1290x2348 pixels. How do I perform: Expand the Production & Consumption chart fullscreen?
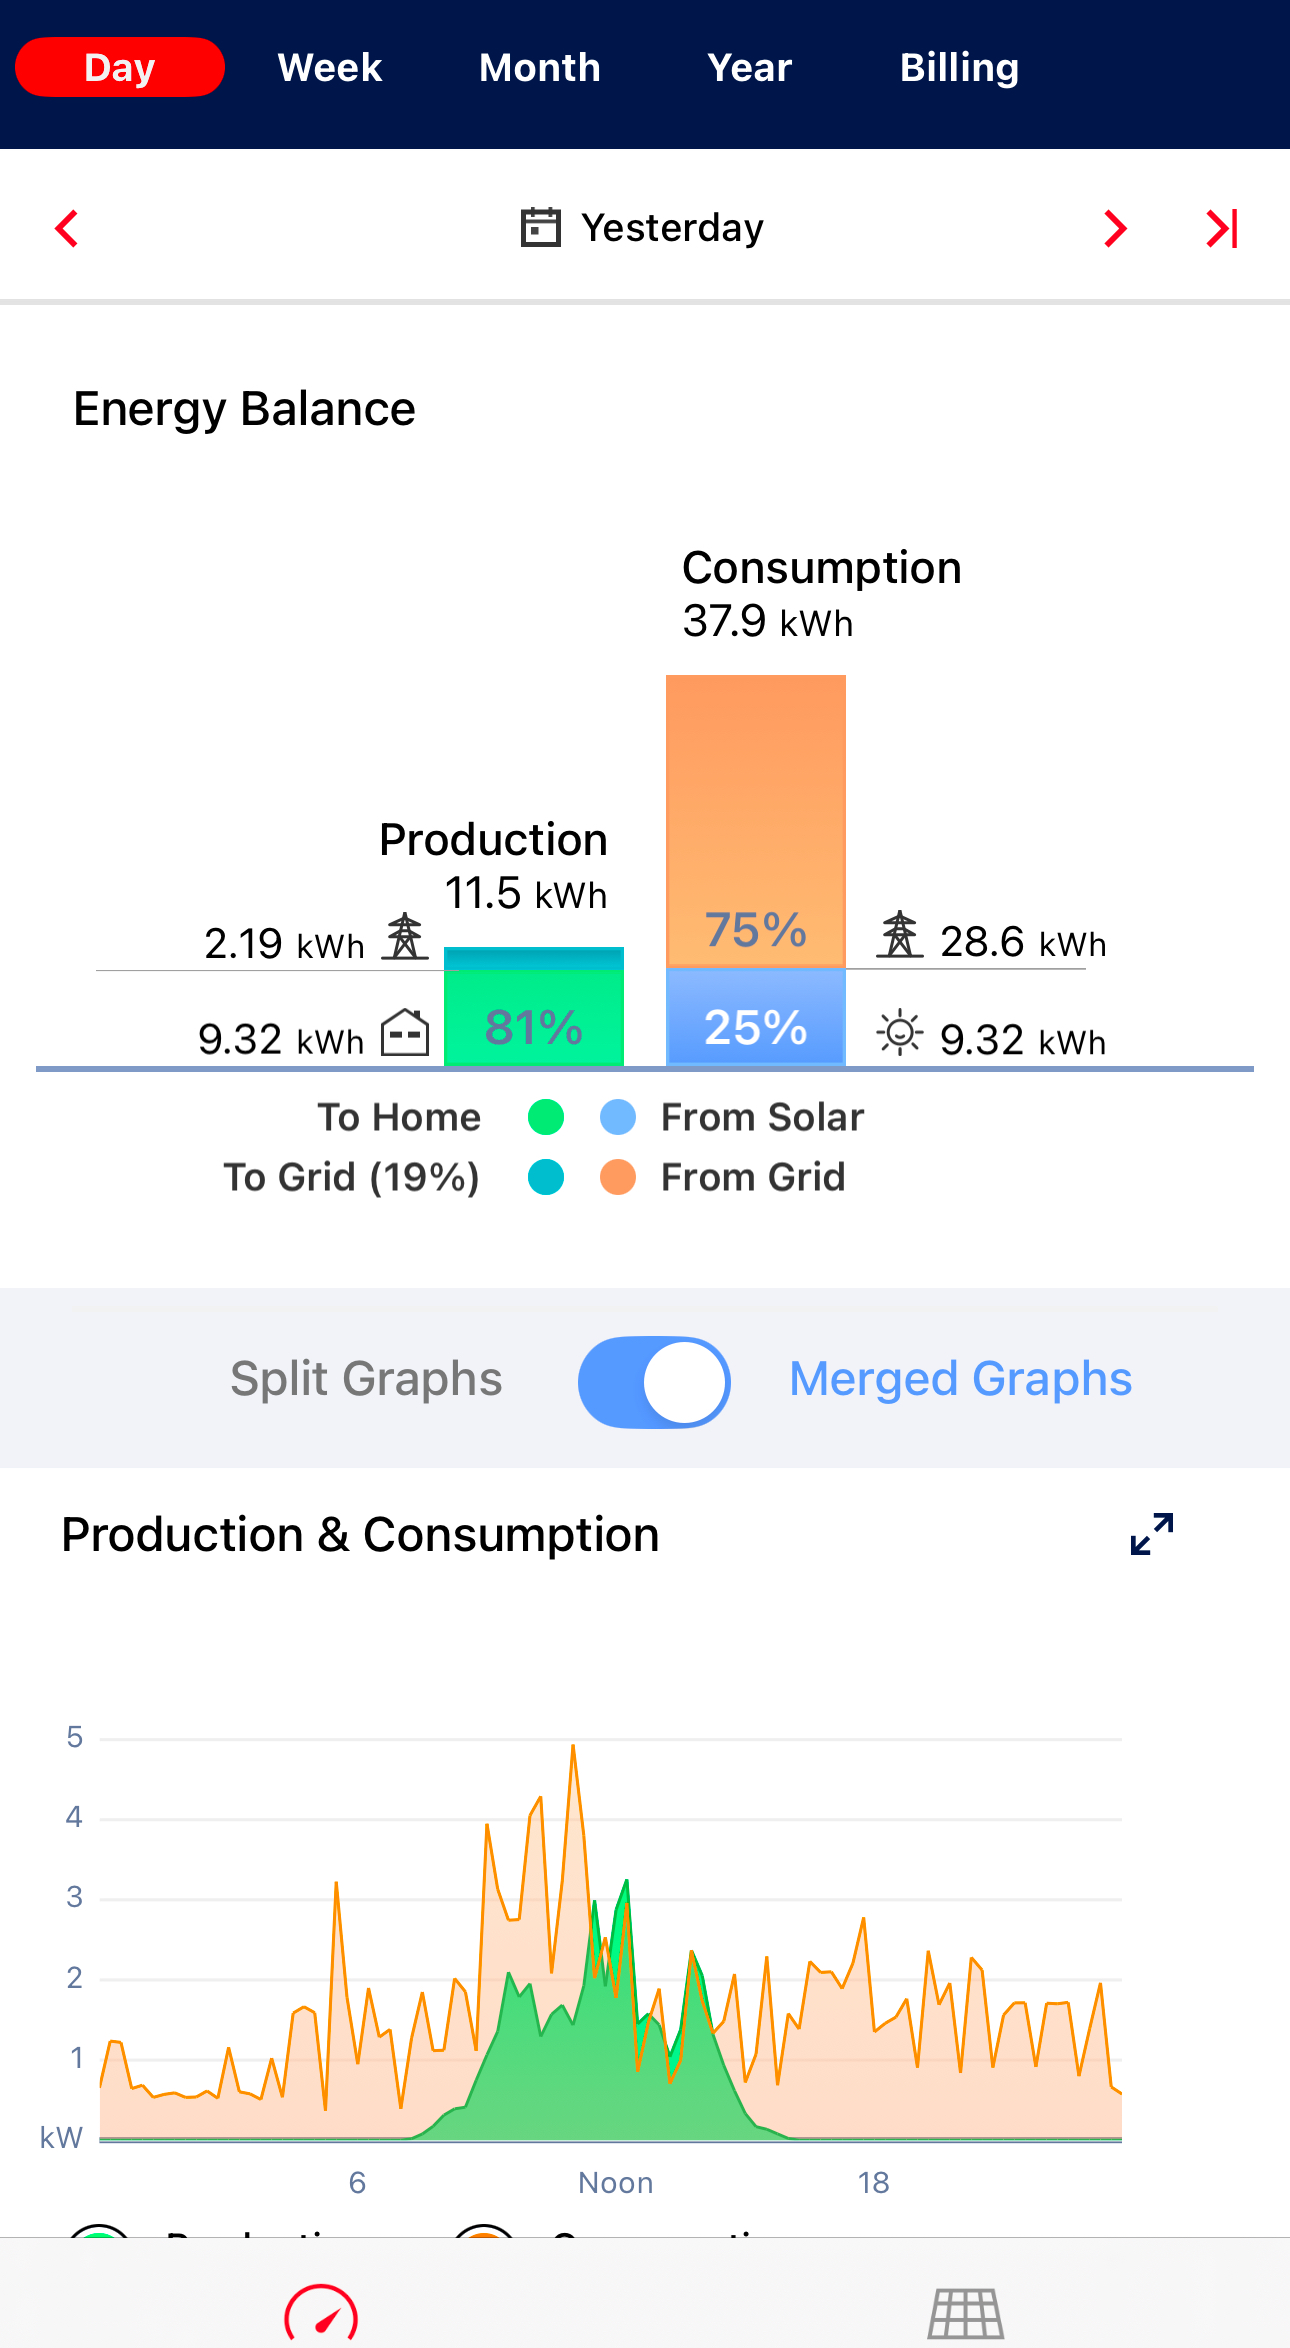[1151, 1534]
